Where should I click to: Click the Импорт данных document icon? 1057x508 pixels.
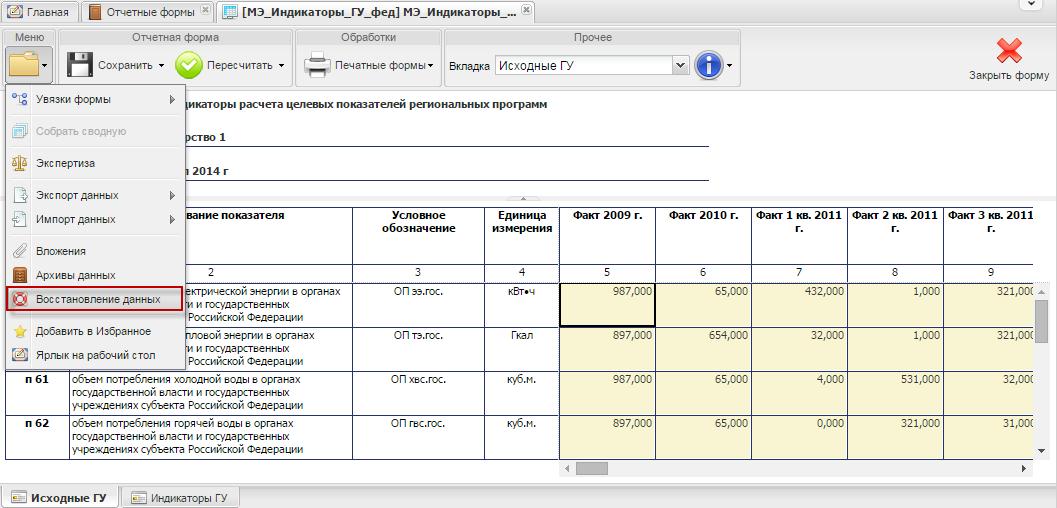(x=20, y=220)
